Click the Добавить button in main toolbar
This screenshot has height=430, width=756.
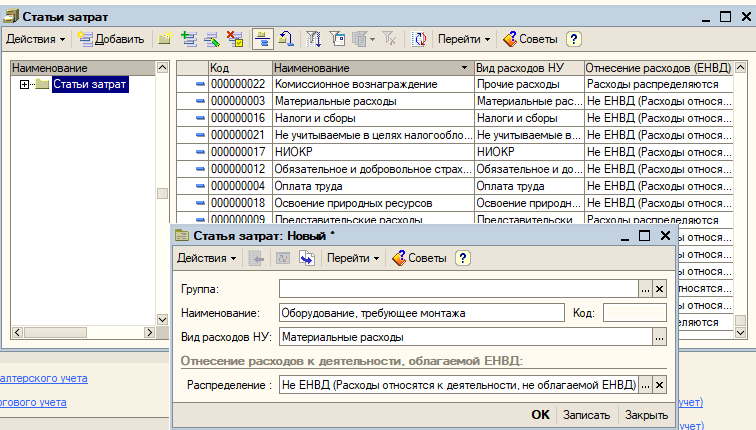pyautogui.click(x=111, y=39)
